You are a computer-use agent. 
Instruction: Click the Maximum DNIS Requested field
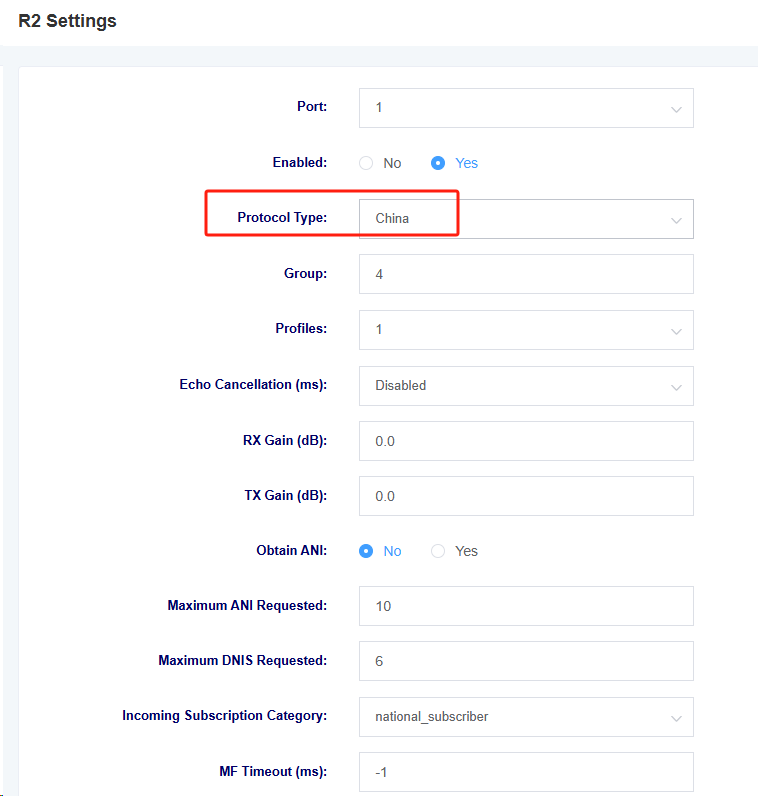click(x=526, y=661)
